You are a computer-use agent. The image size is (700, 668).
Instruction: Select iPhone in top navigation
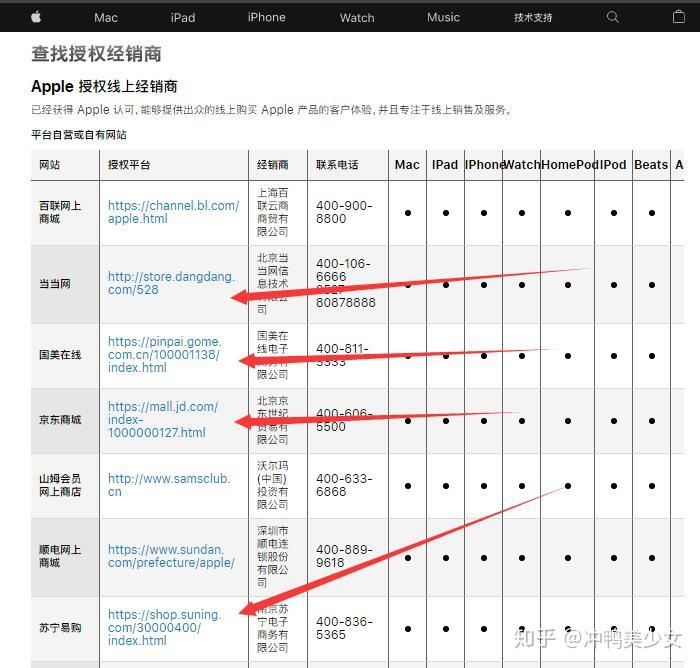pos(267,17)
